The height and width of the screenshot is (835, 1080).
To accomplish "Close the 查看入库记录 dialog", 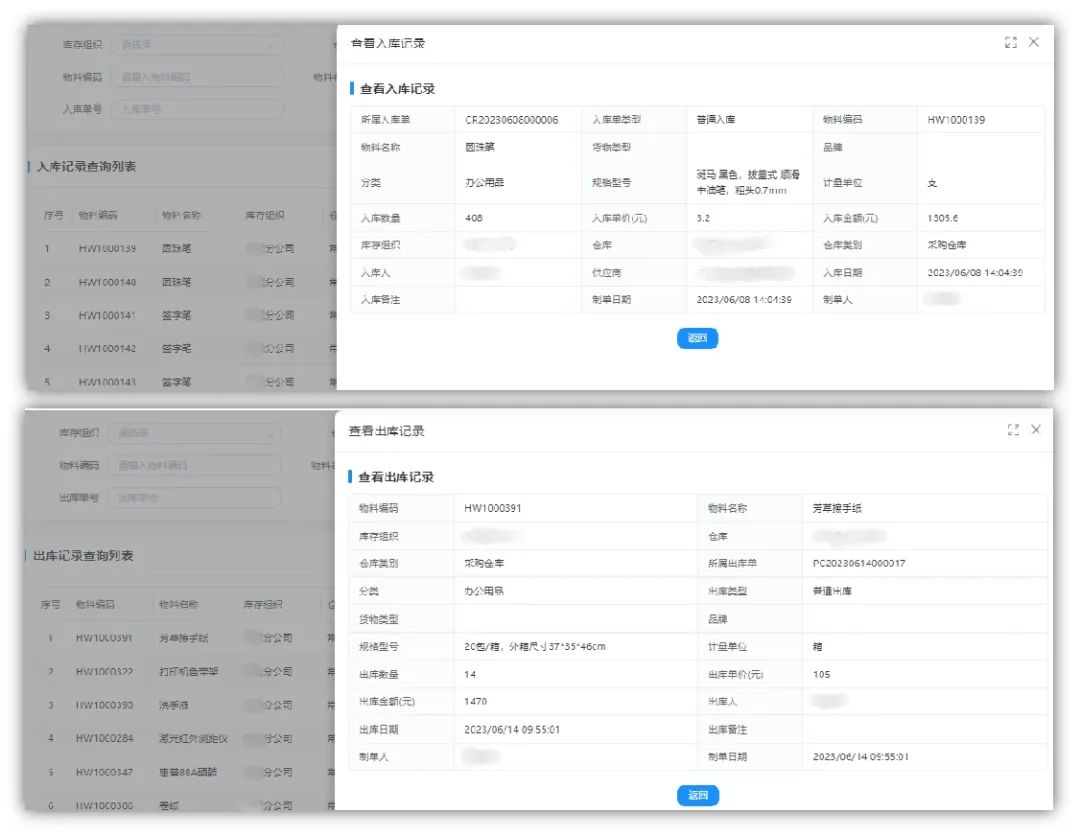I will tap(1034, 42).
